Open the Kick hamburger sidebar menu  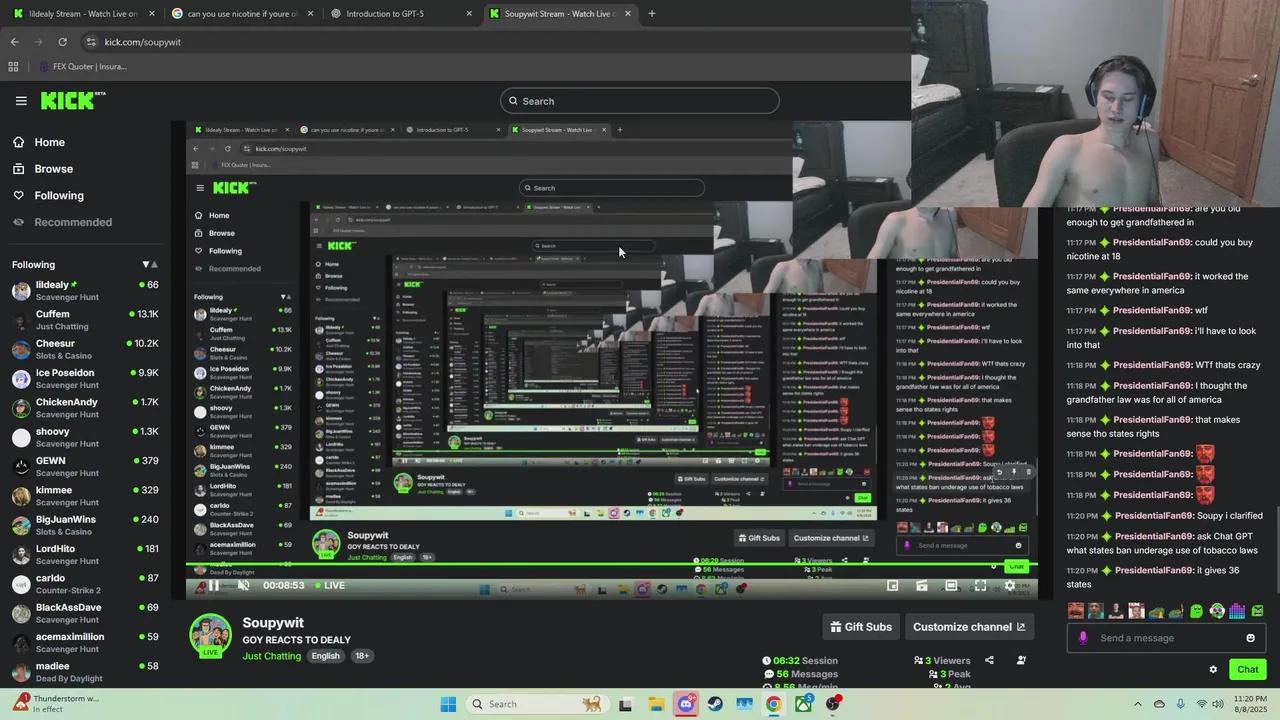[21, 100]
